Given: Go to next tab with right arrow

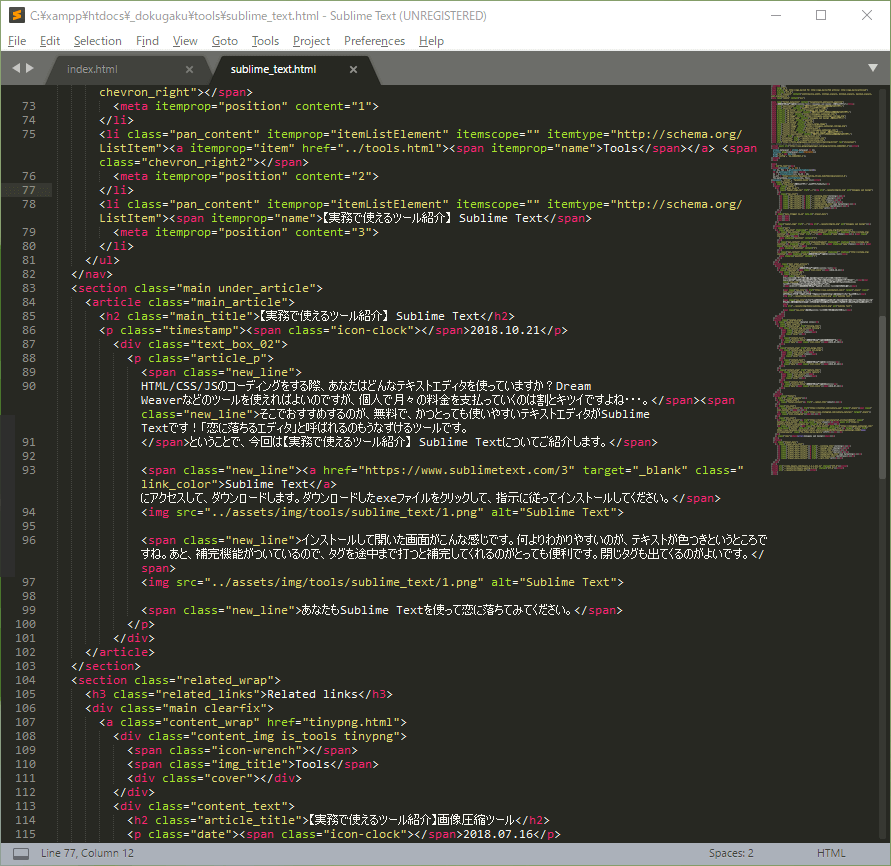Looking at the screenshot, I should [x=30, y=68].
